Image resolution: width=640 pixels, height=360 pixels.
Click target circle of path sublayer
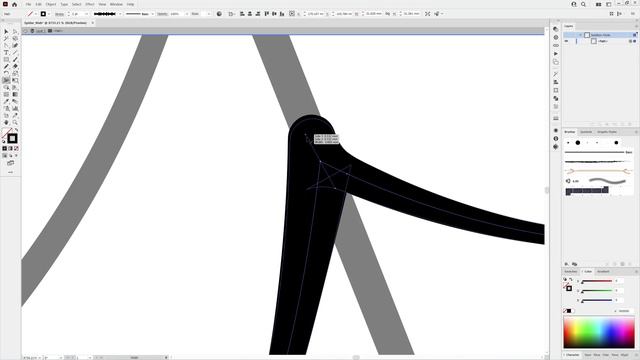[x=631, y=41]
